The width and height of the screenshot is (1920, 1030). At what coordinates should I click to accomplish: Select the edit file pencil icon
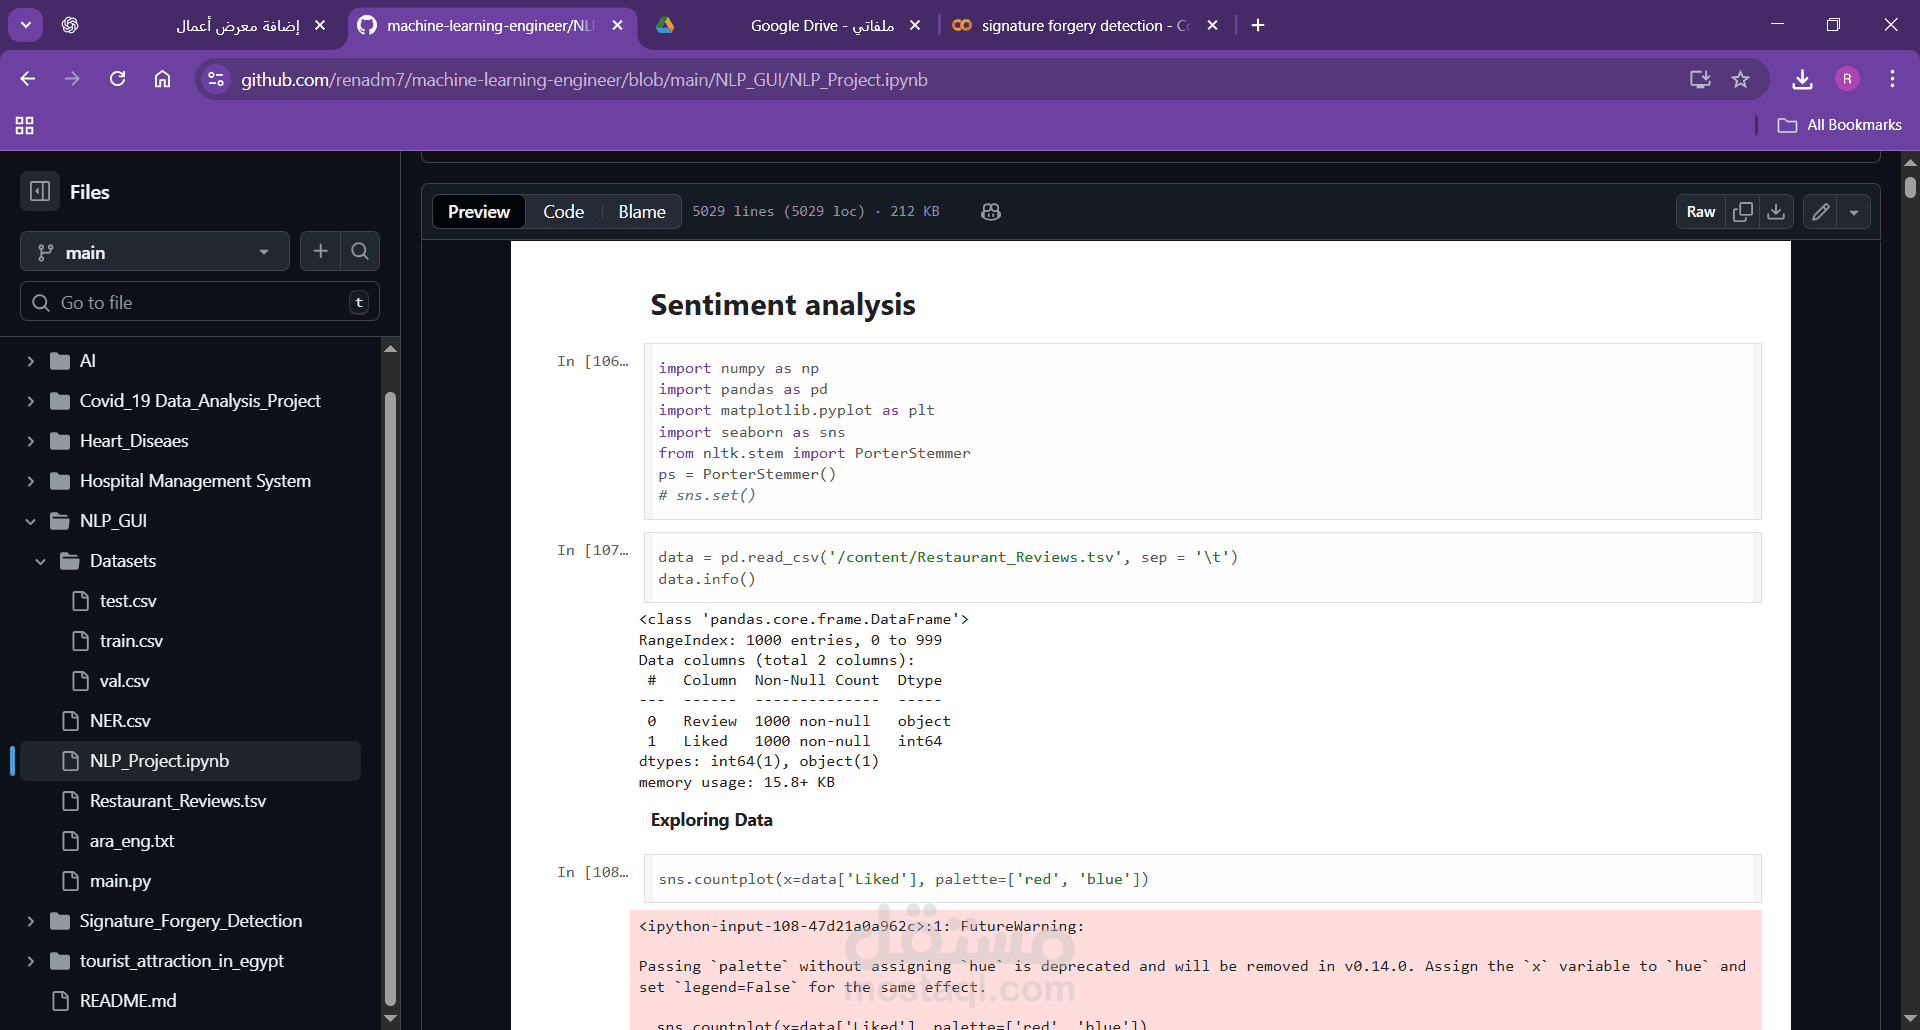(x=1822, y=211)
